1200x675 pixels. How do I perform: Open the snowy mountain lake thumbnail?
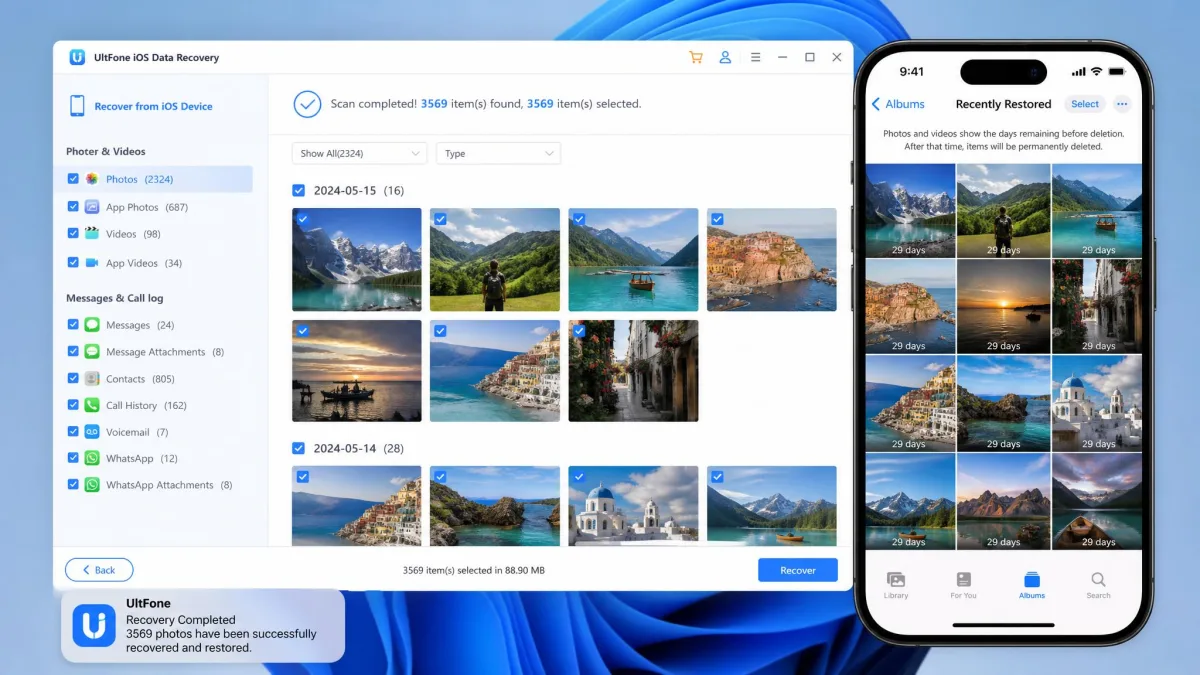coord(357,260)
